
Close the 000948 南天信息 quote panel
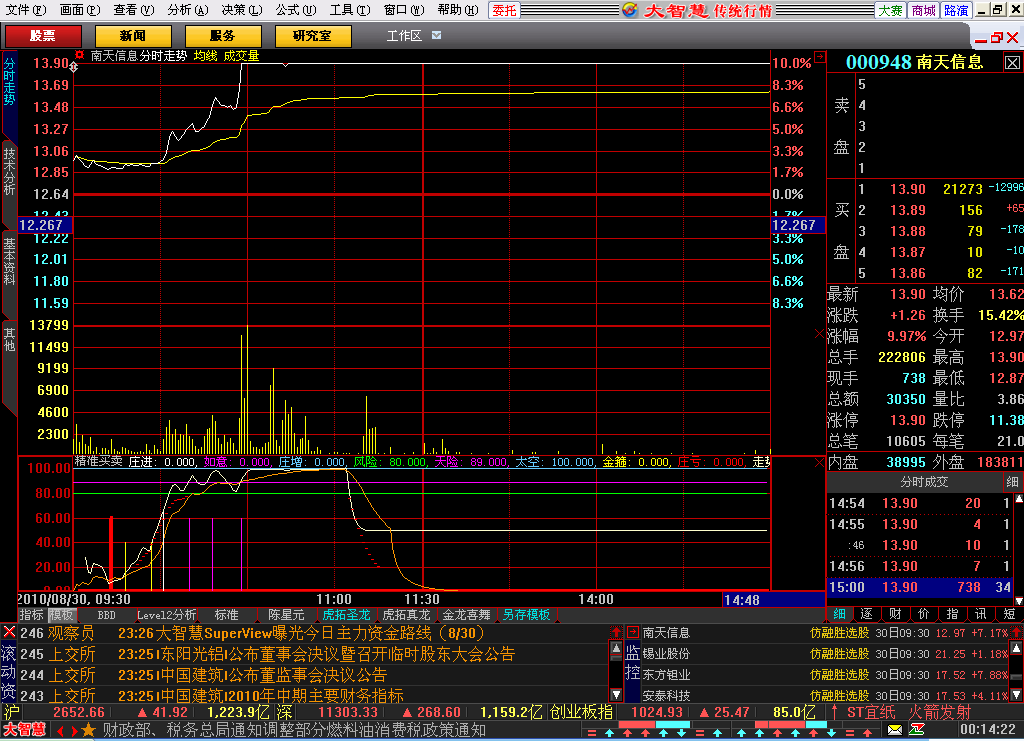[1012, 63]
